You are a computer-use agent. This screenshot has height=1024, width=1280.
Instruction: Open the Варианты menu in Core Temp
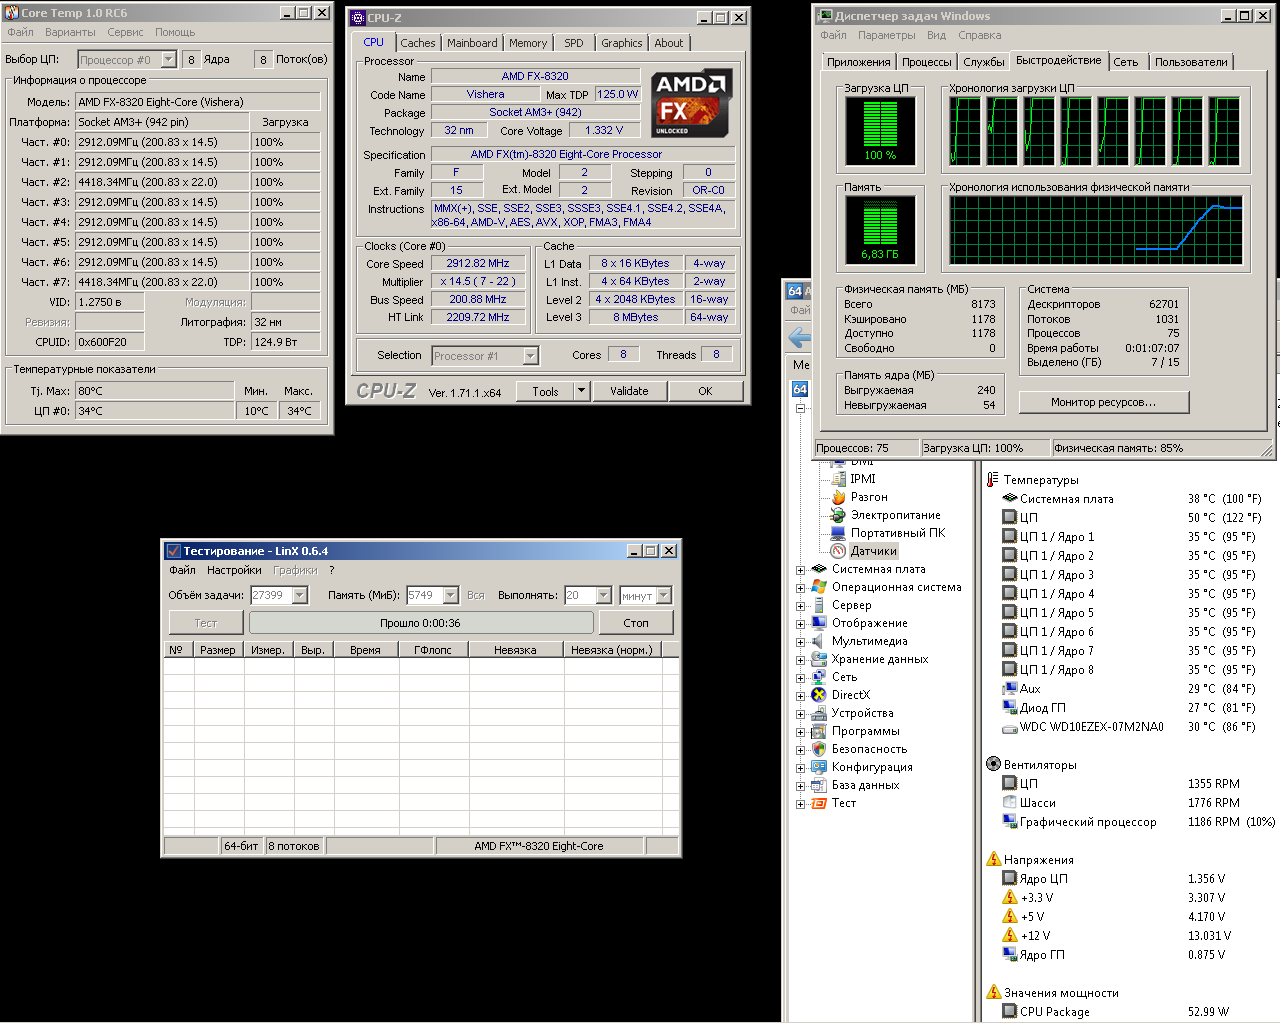pos(70,32)
